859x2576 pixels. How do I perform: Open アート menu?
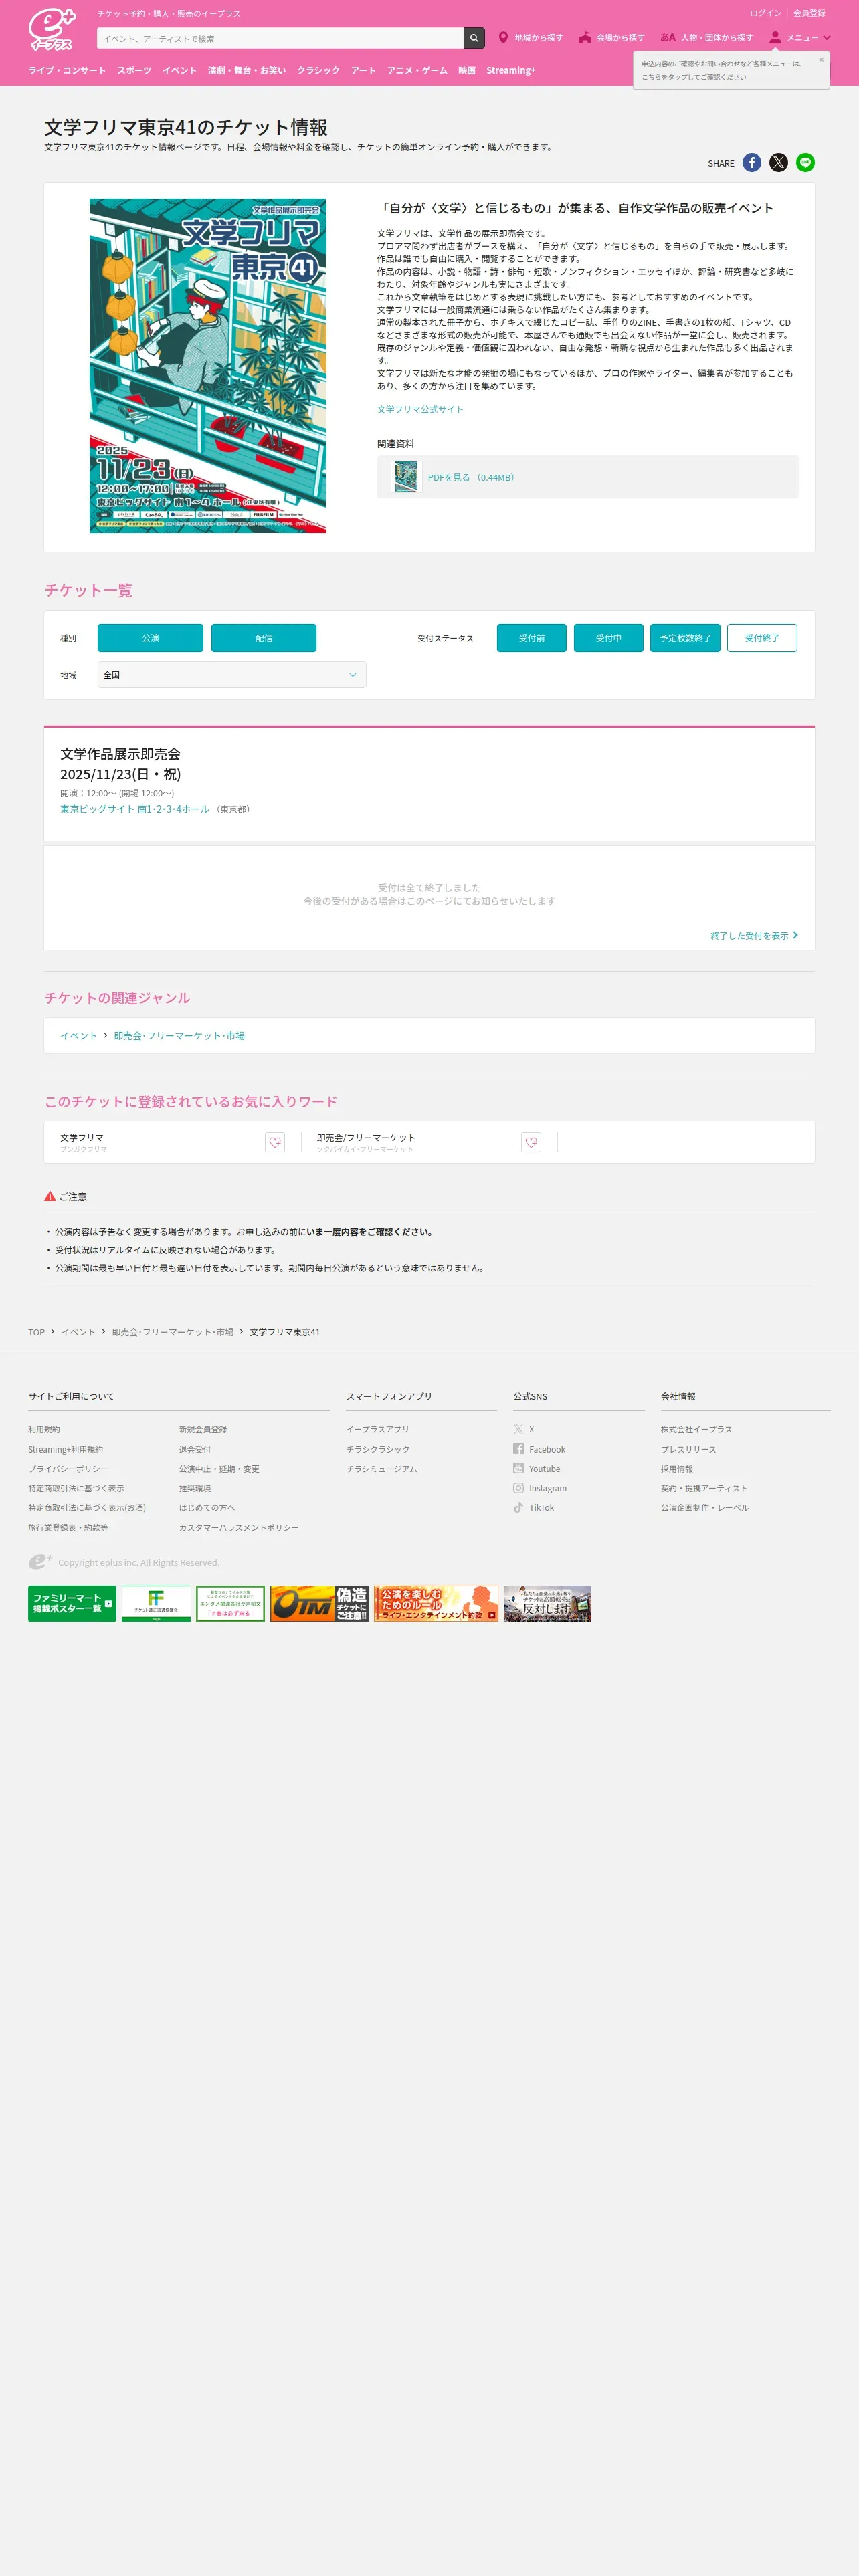(x=363, y=70)
